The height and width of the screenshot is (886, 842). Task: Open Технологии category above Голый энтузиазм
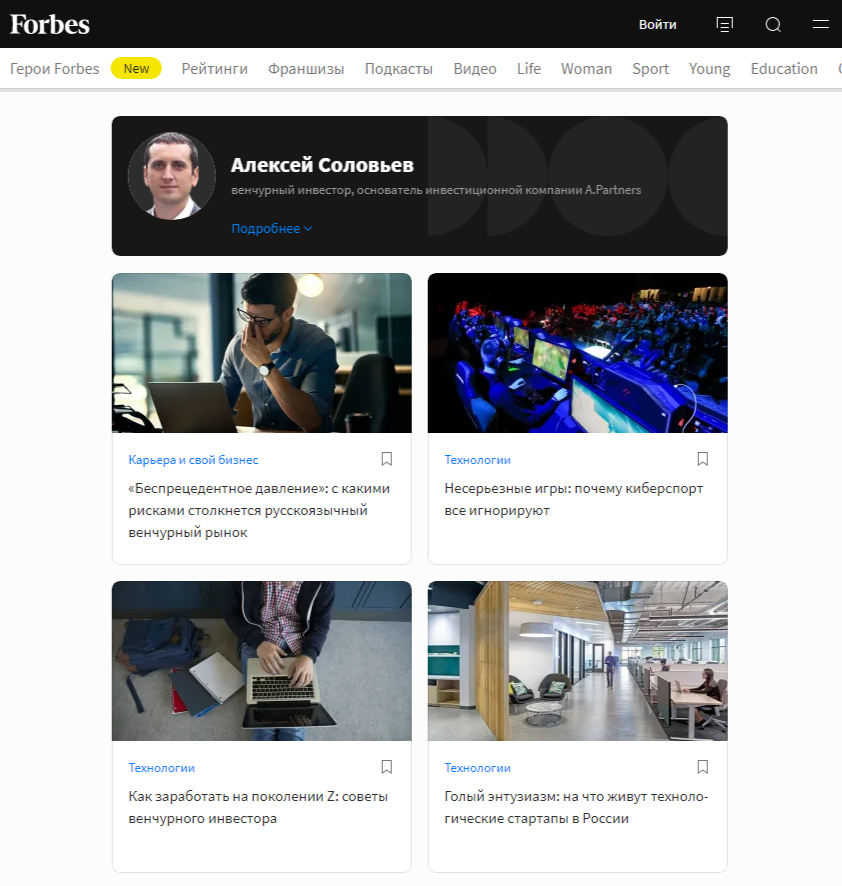pos(478,768)
